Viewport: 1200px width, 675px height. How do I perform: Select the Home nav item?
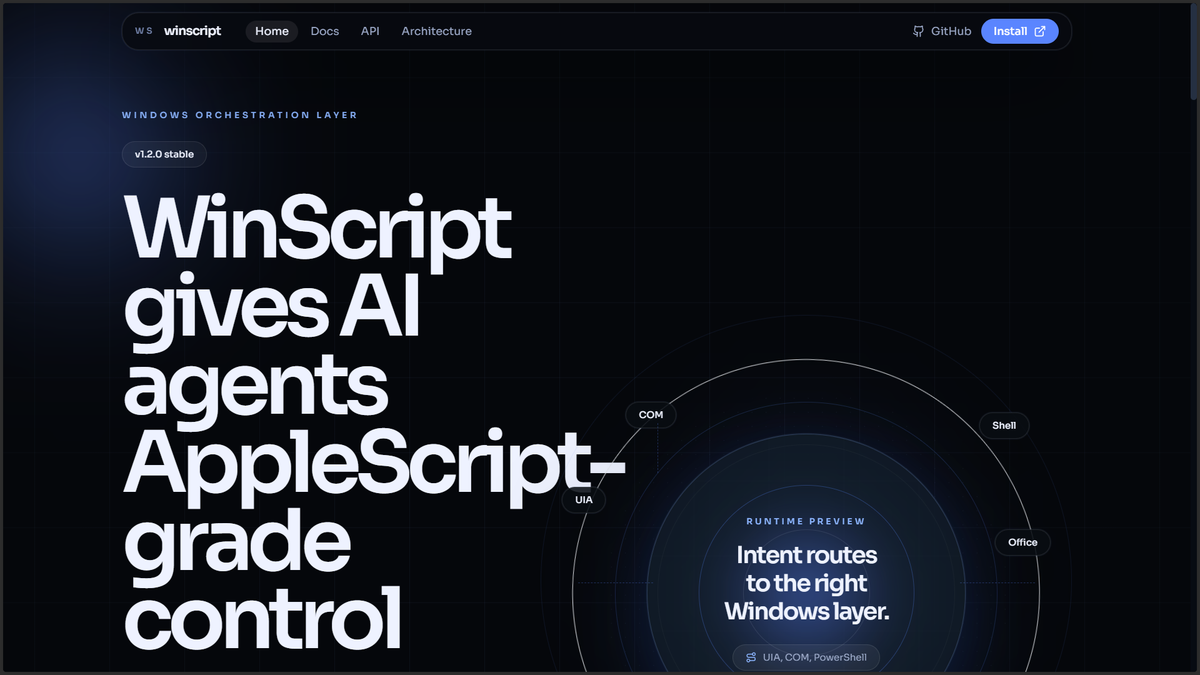pos(271,31)
